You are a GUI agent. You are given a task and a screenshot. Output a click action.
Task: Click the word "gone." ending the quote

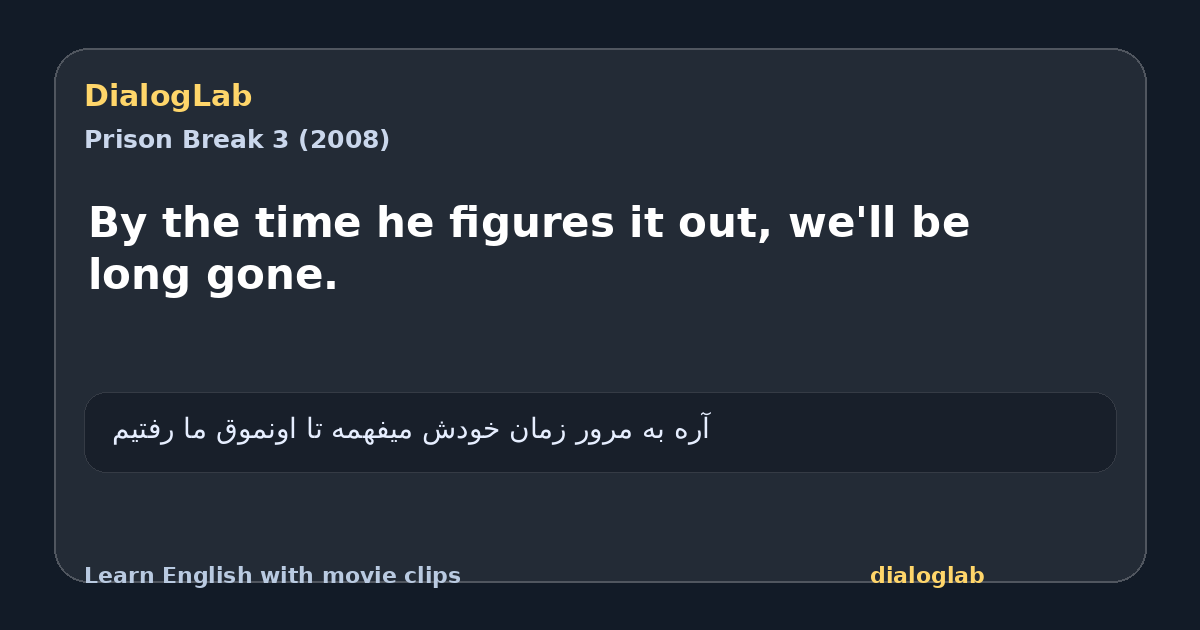tap(272, 276)
